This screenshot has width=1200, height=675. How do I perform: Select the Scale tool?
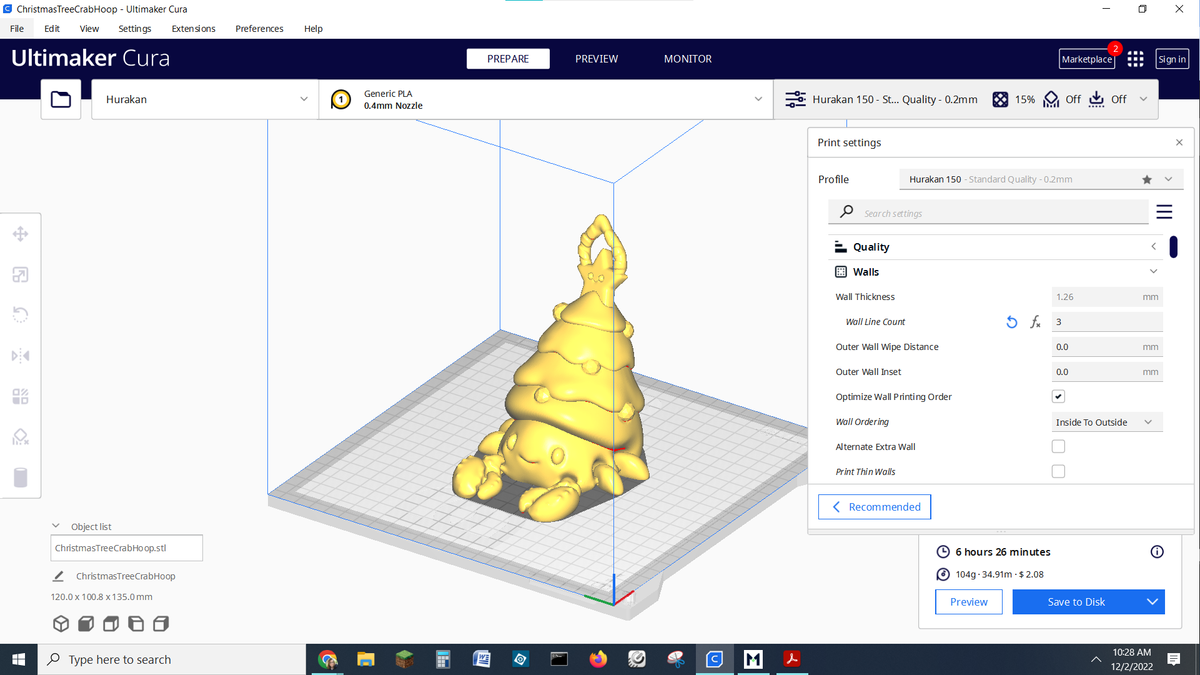coord(20,274)
